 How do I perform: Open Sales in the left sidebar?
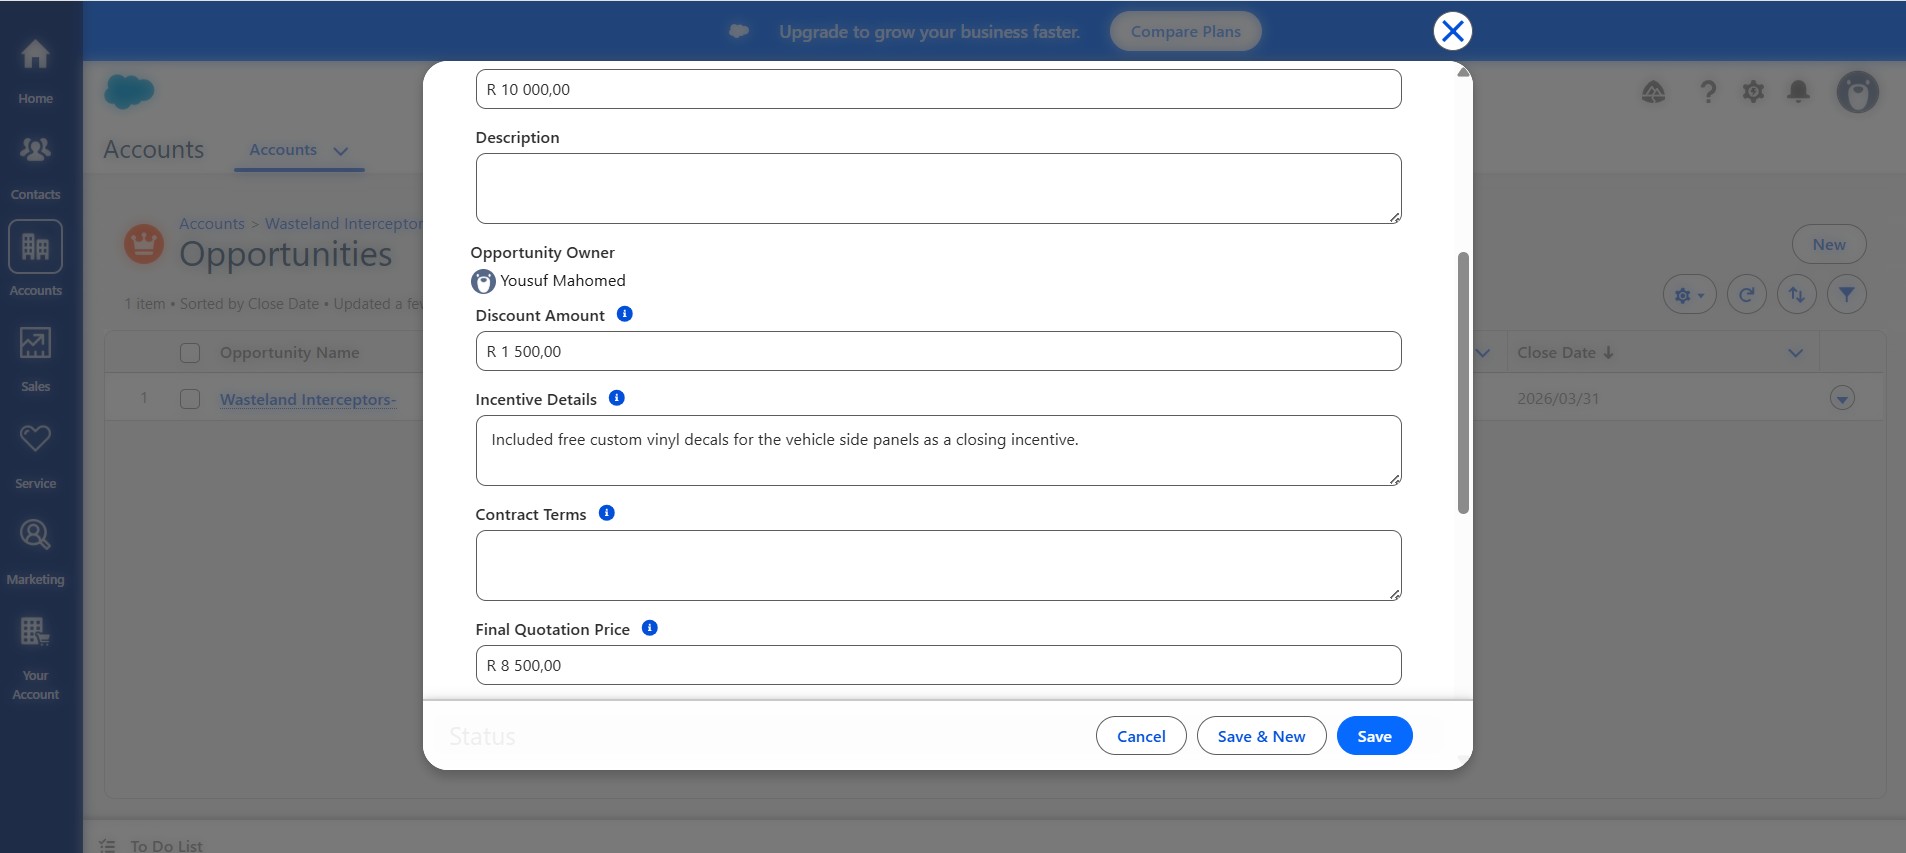pos(35,358)
